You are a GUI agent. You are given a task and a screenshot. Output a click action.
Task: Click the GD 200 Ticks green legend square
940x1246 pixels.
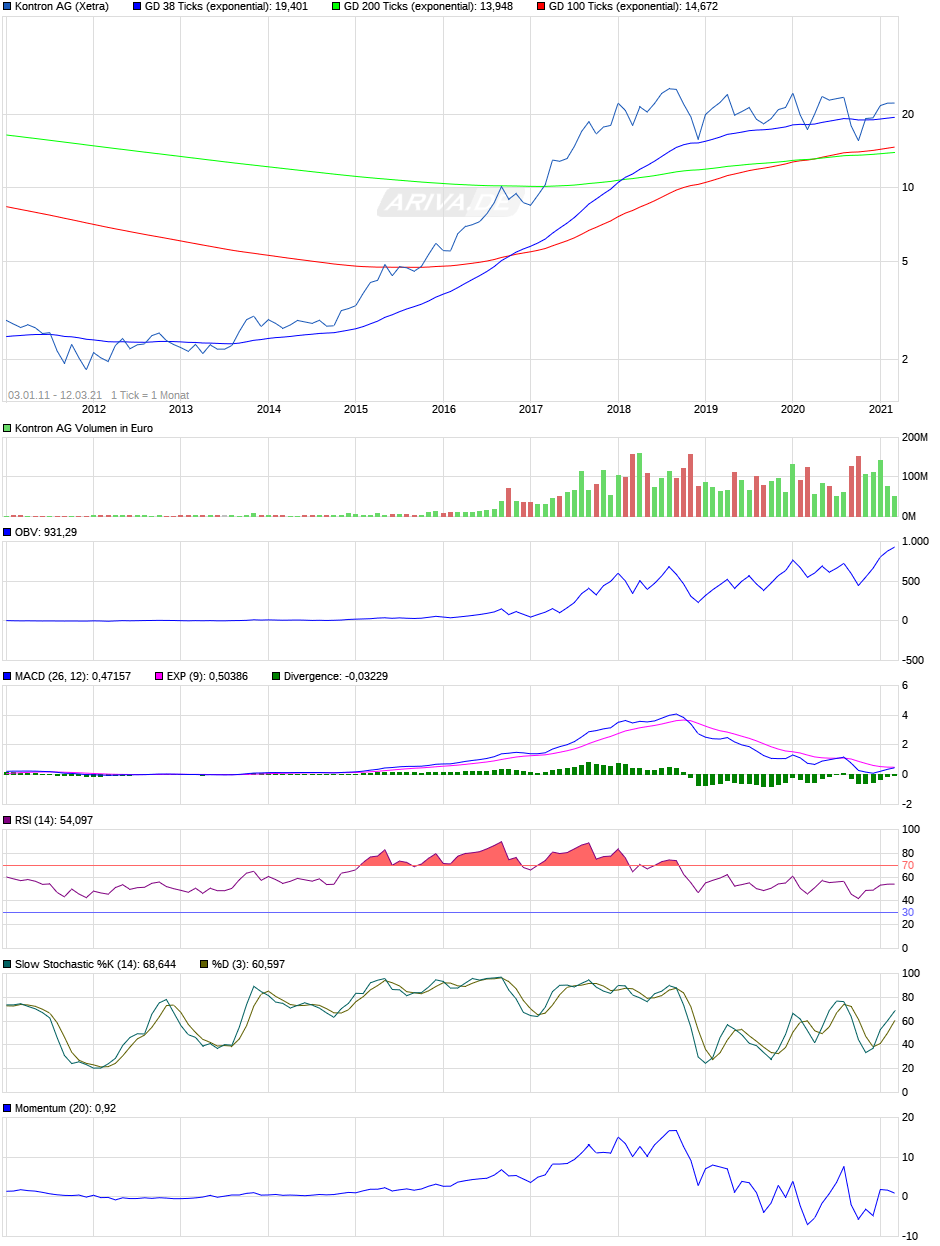click(336, 6)
